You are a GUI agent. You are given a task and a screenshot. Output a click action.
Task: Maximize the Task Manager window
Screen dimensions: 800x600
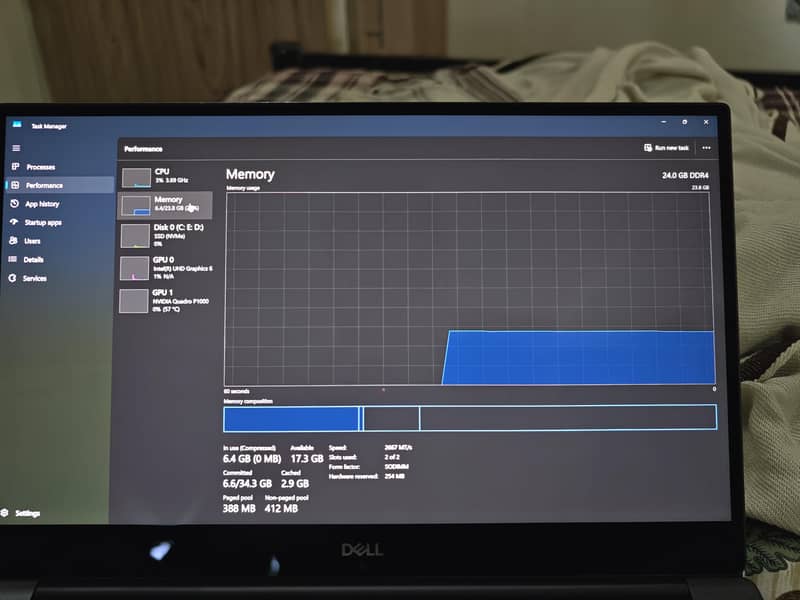pos(685,122)
